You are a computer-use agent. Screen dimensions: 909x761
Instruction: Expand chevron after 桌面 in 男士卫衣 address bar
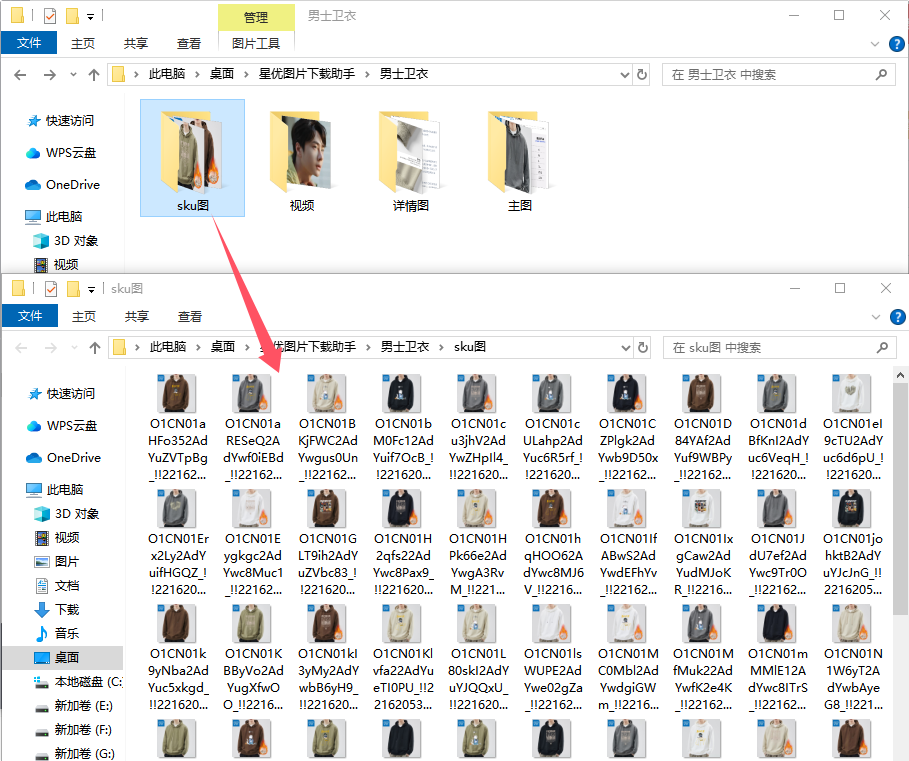[x=246, y=74]
